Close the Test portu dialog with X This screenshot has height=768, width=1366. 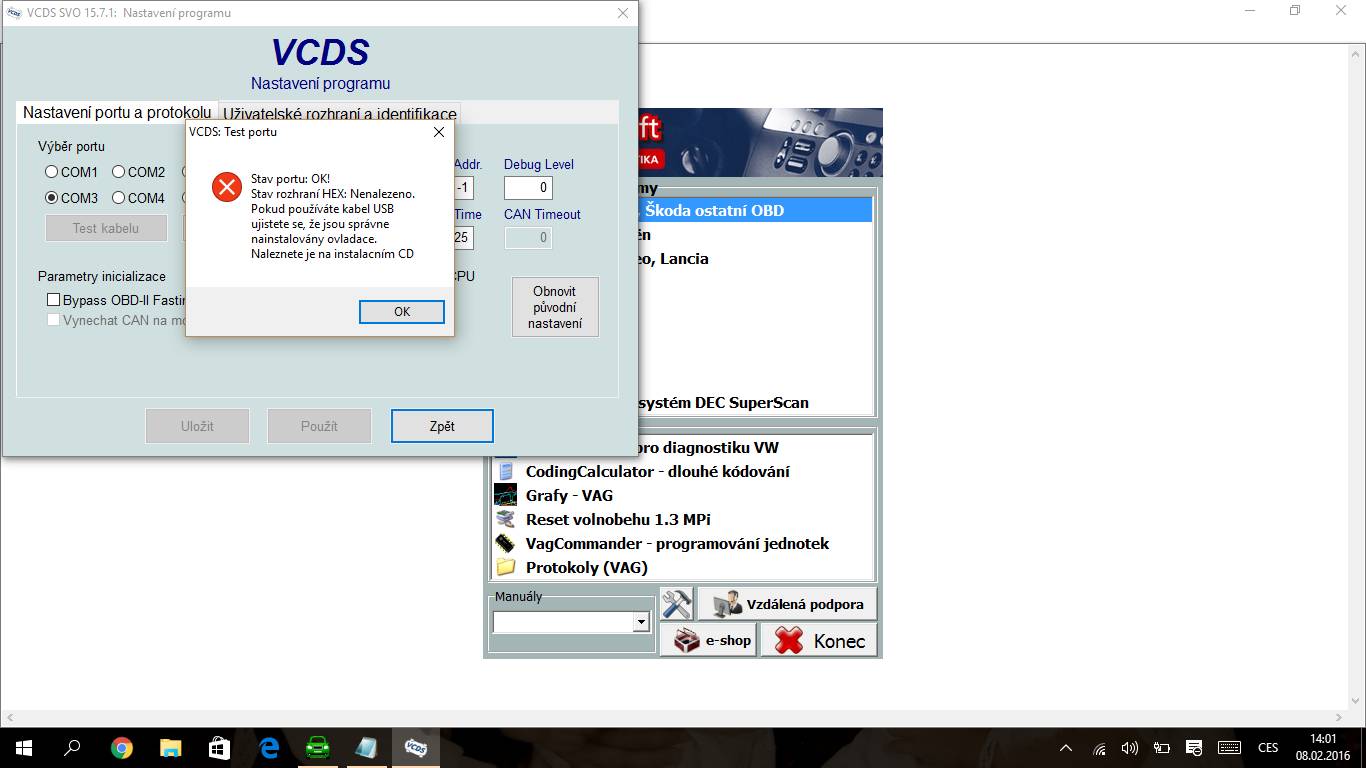click(439, 132)
